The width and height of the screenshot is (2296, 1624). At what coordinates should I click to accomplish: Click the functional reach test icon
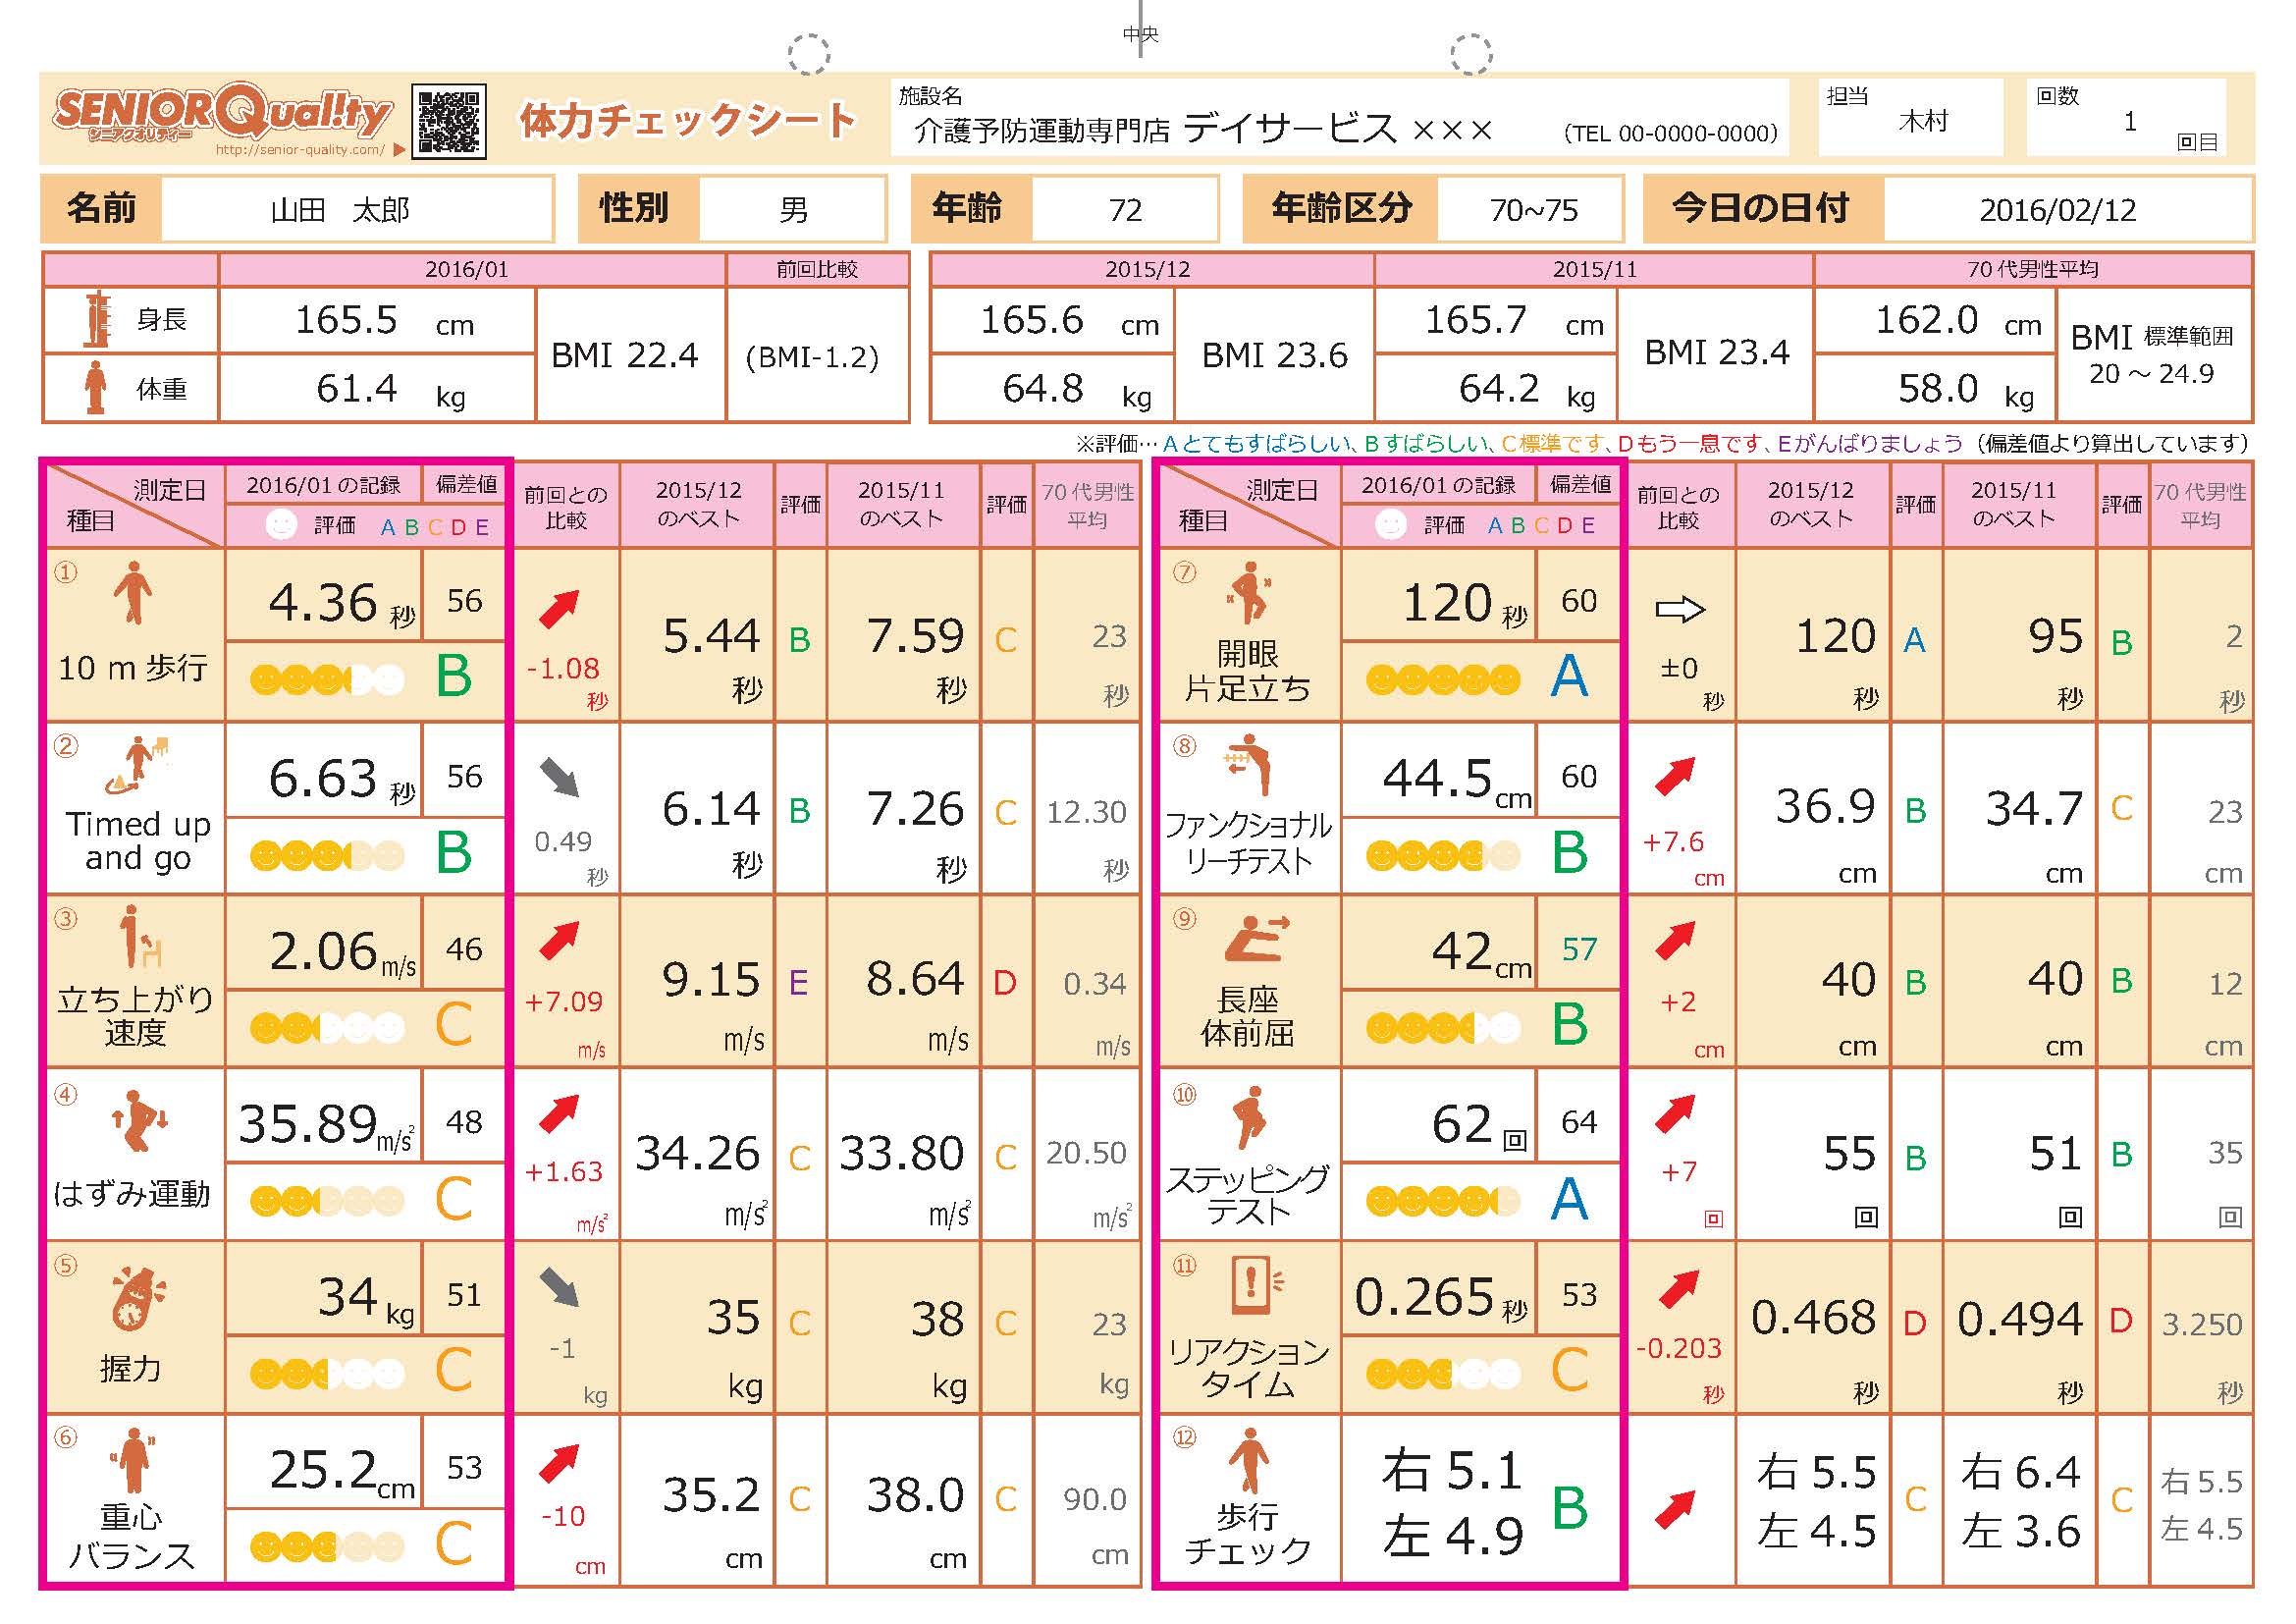(x=1247, y=765)
